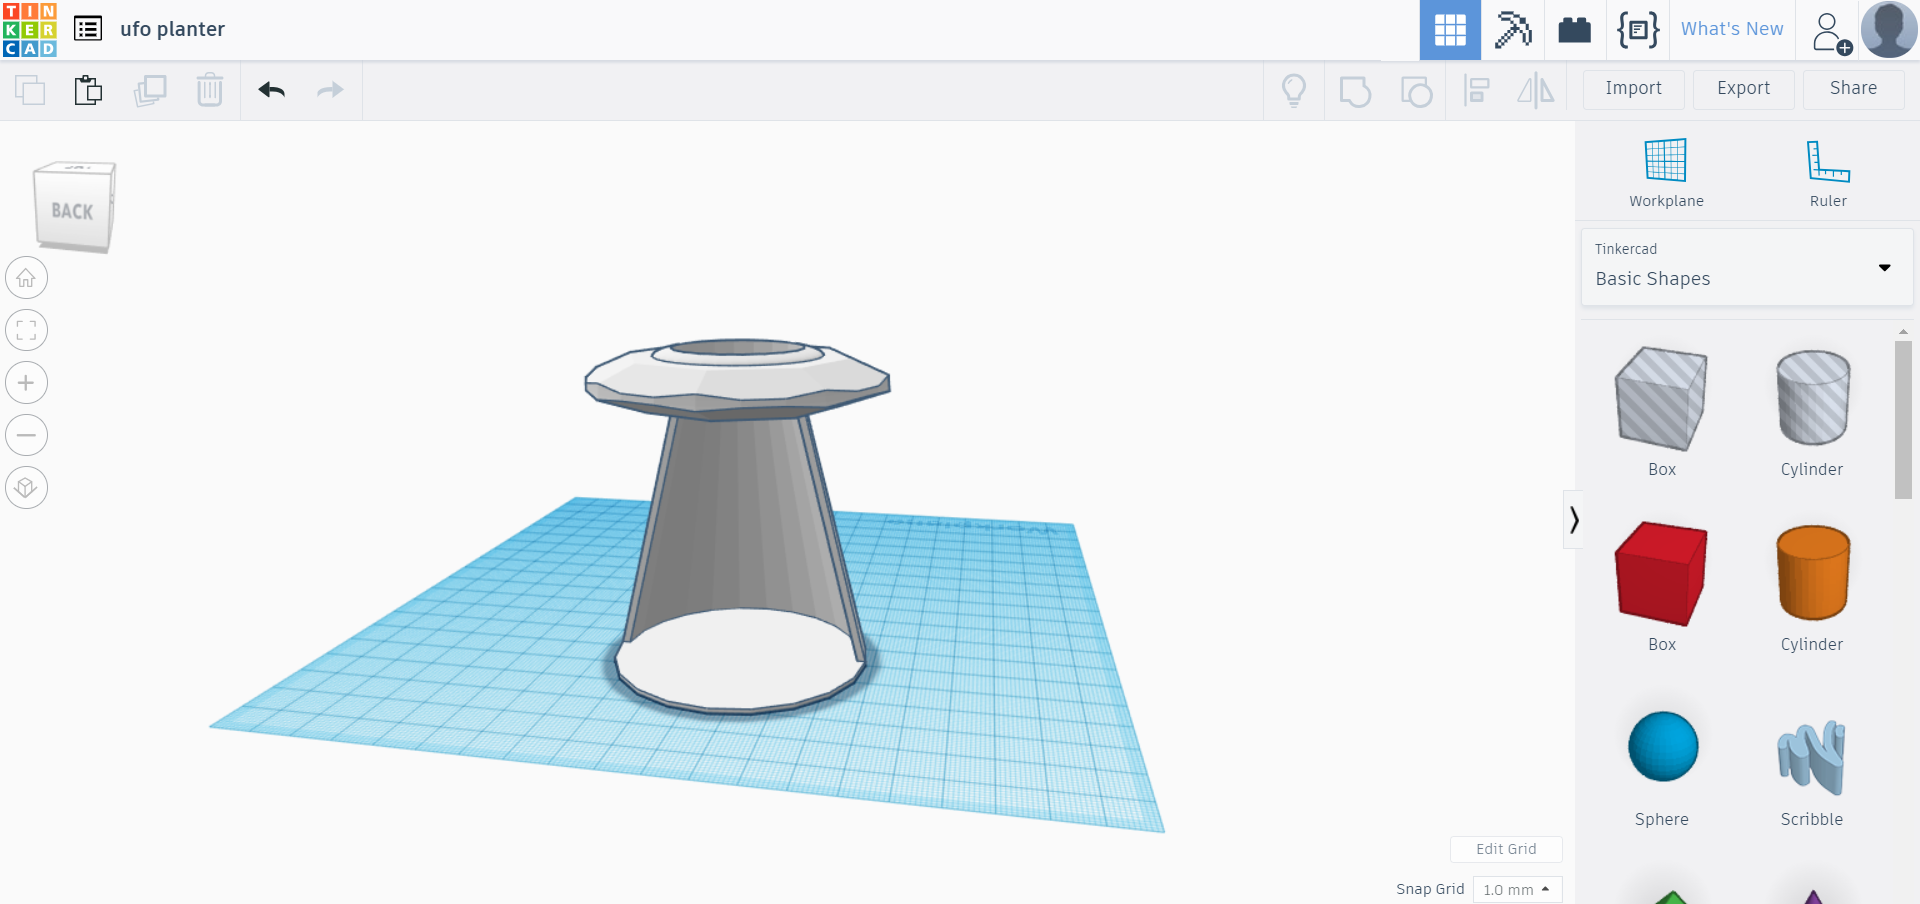This screenshot has width=1920, height=904.
Task: Open the Bricks mode
Action: tap(1575, 30)
